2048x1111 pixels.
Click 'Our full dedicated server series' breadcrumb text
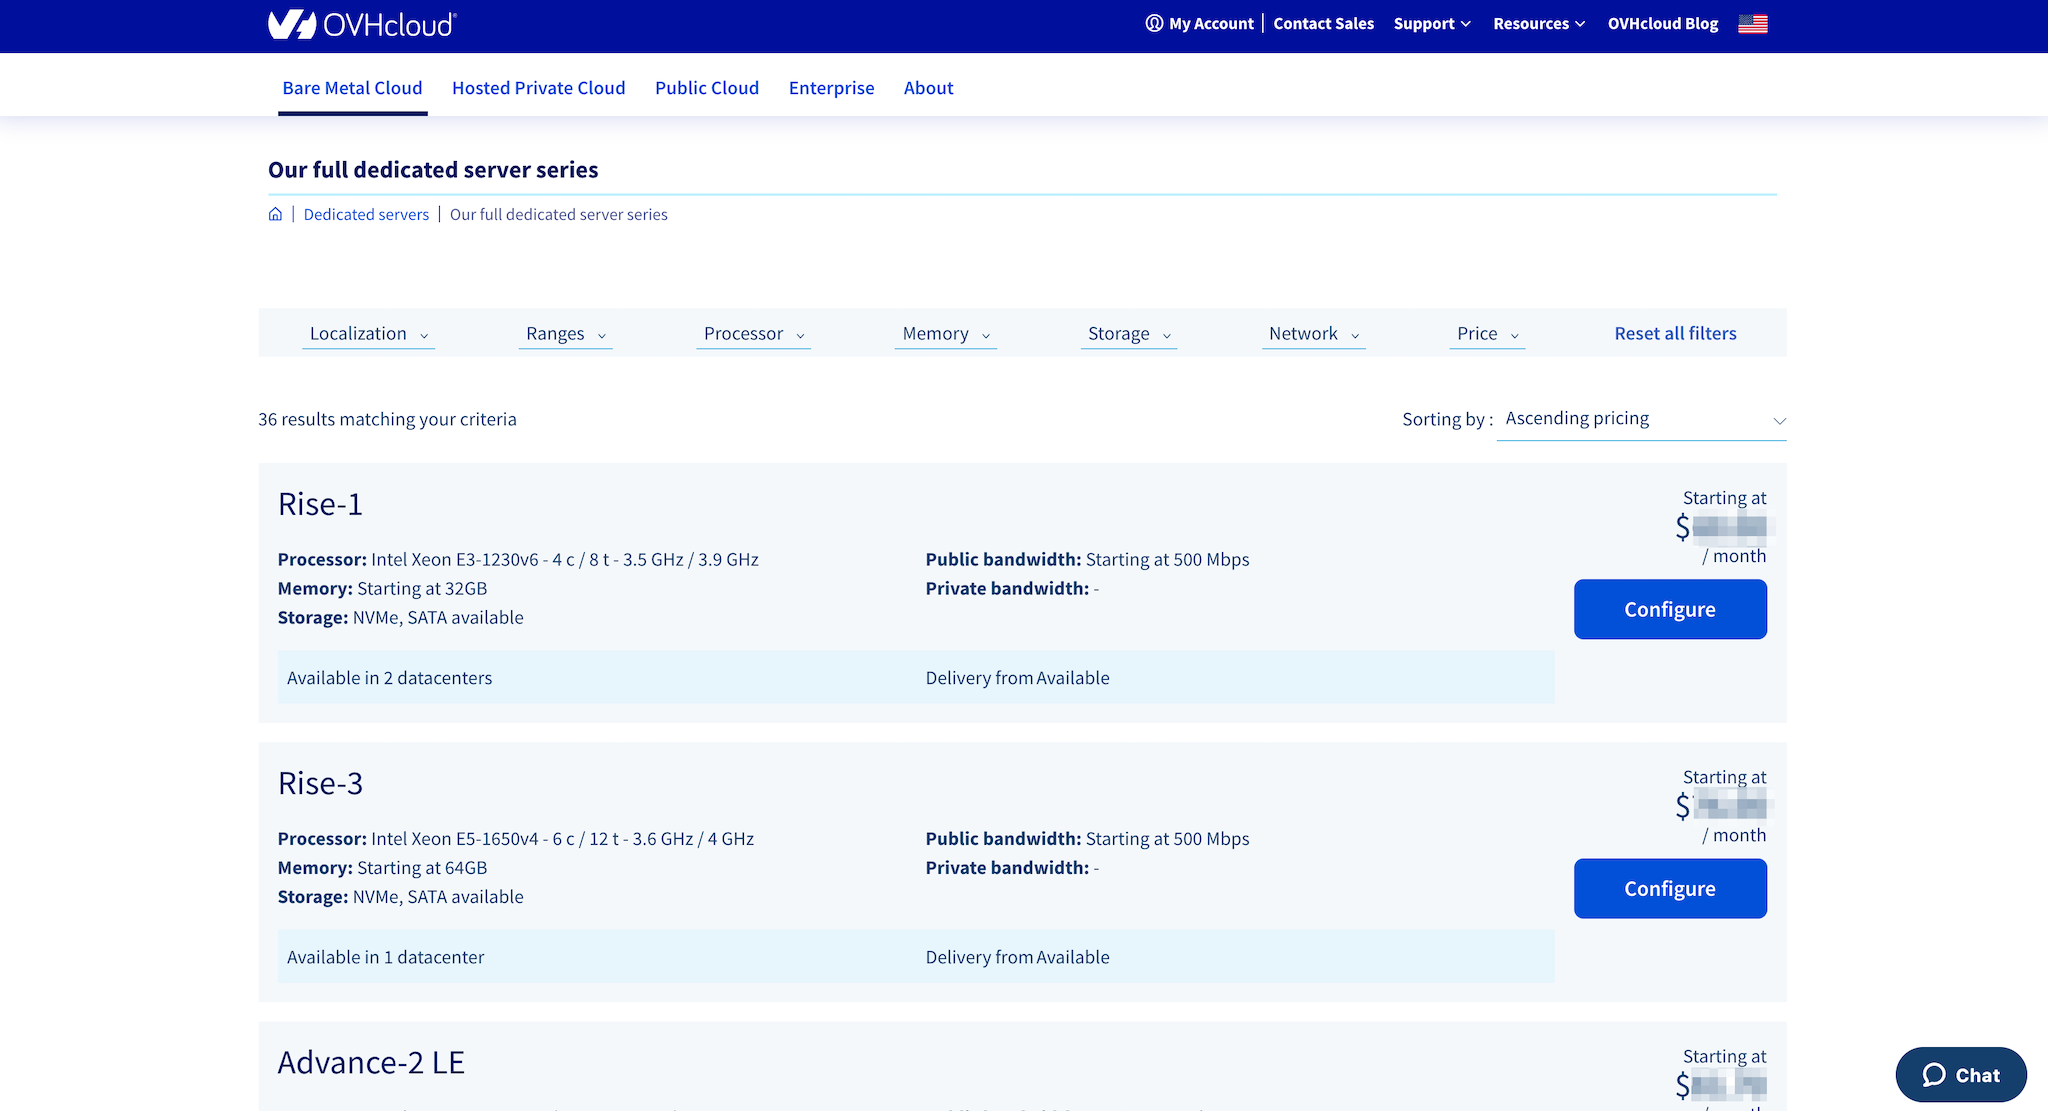(558, 214)
